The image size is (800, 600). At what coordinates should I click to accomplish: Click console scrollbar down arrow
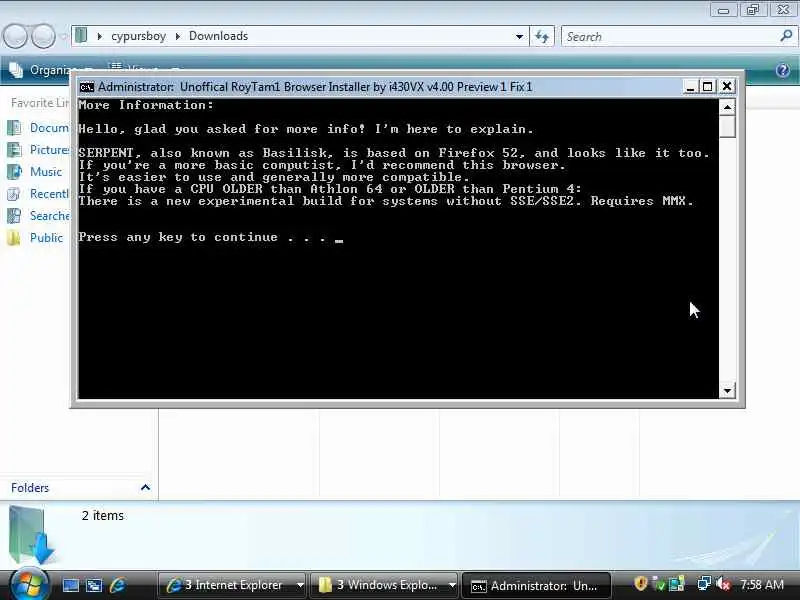click(727, 391)
